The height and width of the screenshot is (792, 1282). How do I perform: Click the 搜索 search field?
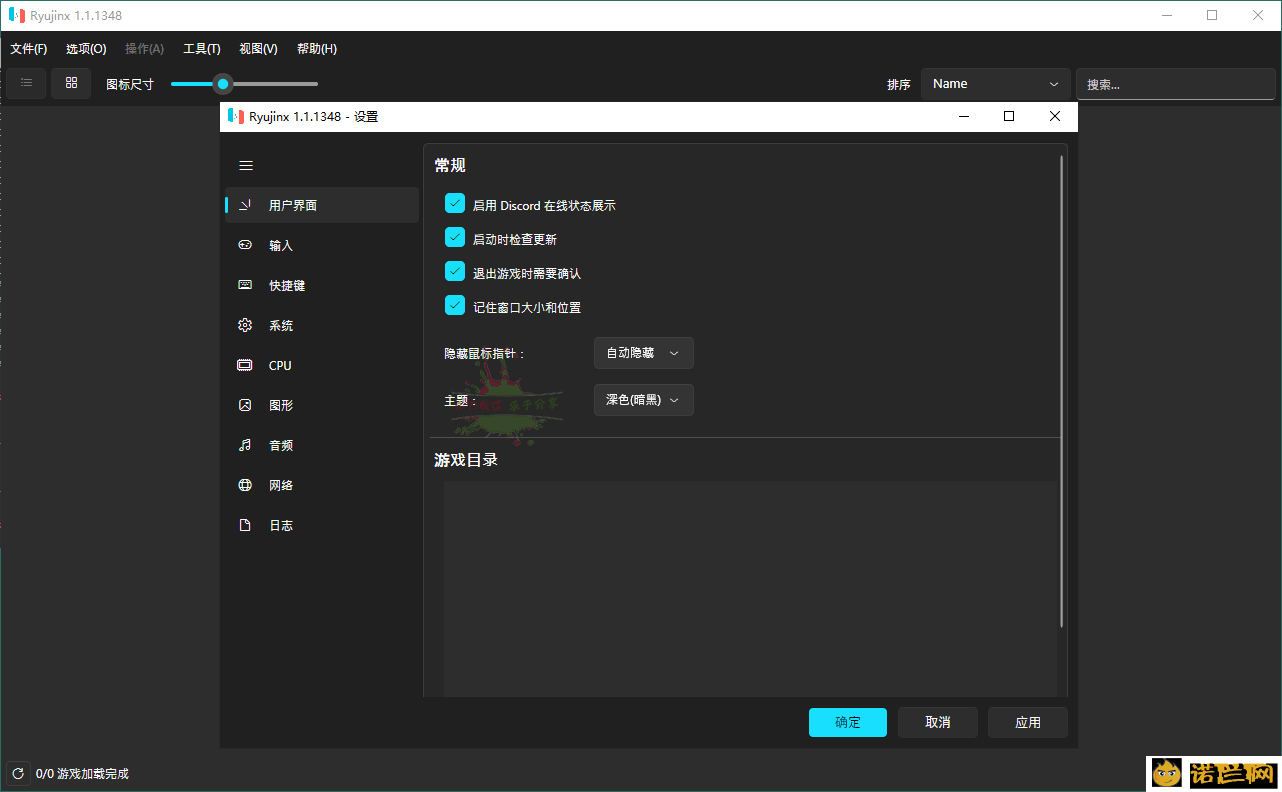tap(1176, 84)
